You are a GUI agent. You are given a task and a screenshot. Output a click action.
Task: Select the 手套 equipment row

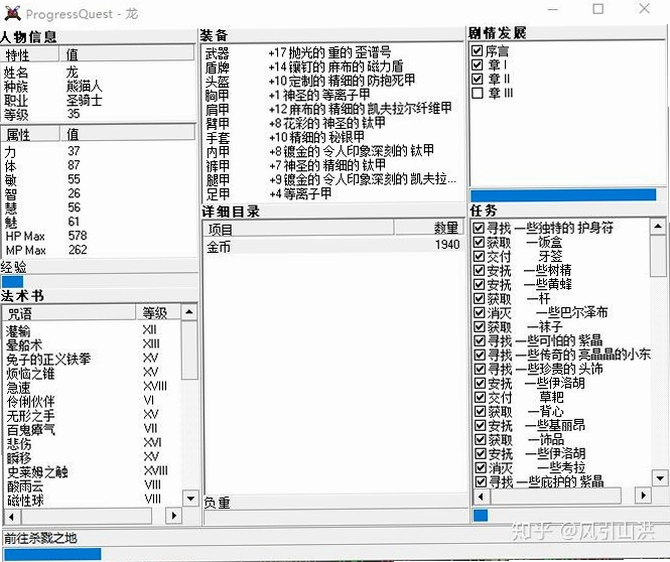tap(333, 137)
